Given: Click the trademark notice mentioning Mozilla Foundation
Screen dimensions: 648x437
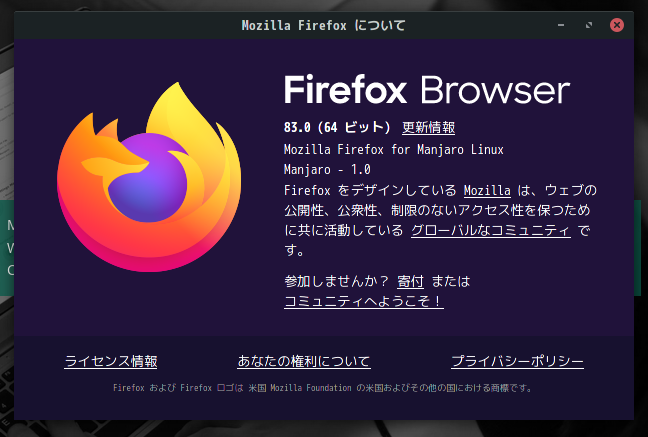Looking at the screenshot, I should pyautogui.click(x=322, y=388).
